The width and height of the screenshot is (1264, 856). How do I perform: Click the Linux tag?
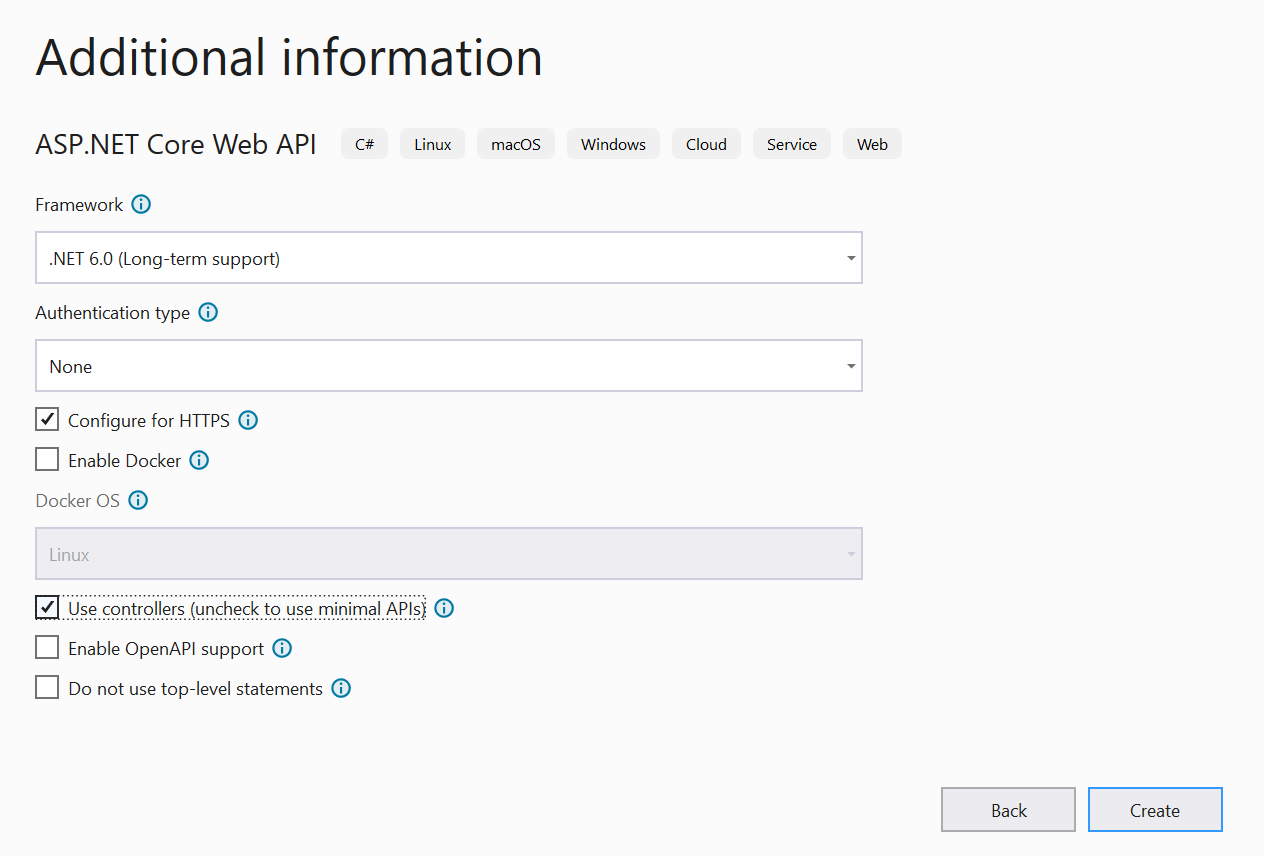point(433,144)
